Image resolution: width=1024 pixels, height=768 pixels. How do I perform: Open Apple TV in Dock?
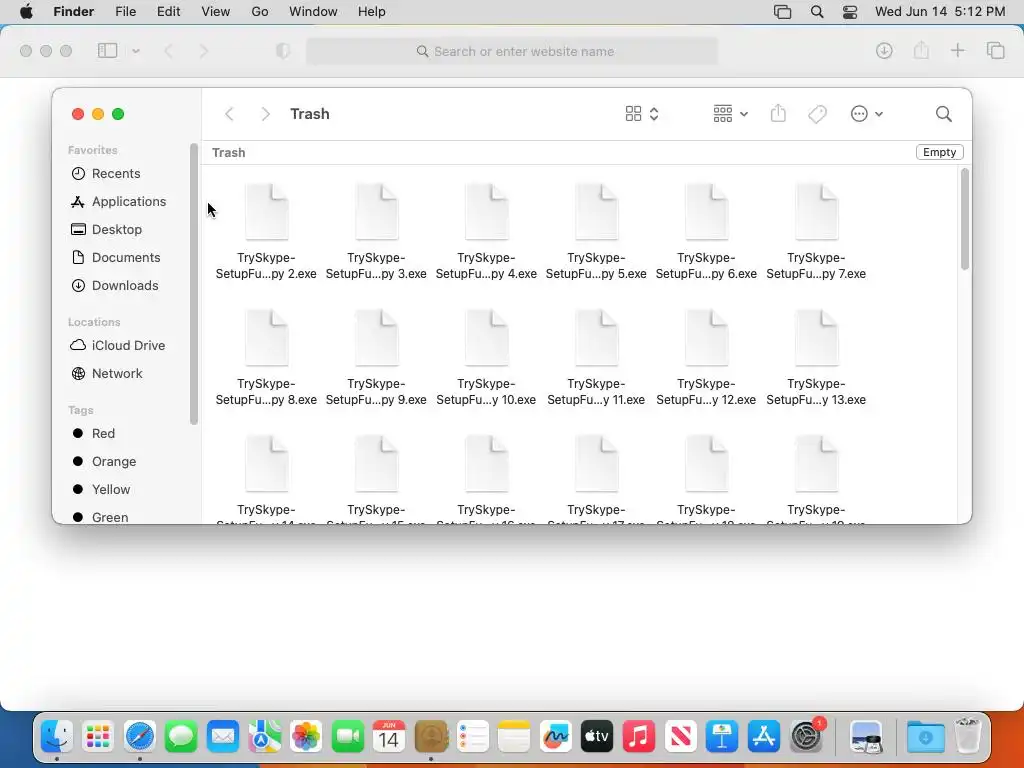pyautogui.click(x=597, y=737)
